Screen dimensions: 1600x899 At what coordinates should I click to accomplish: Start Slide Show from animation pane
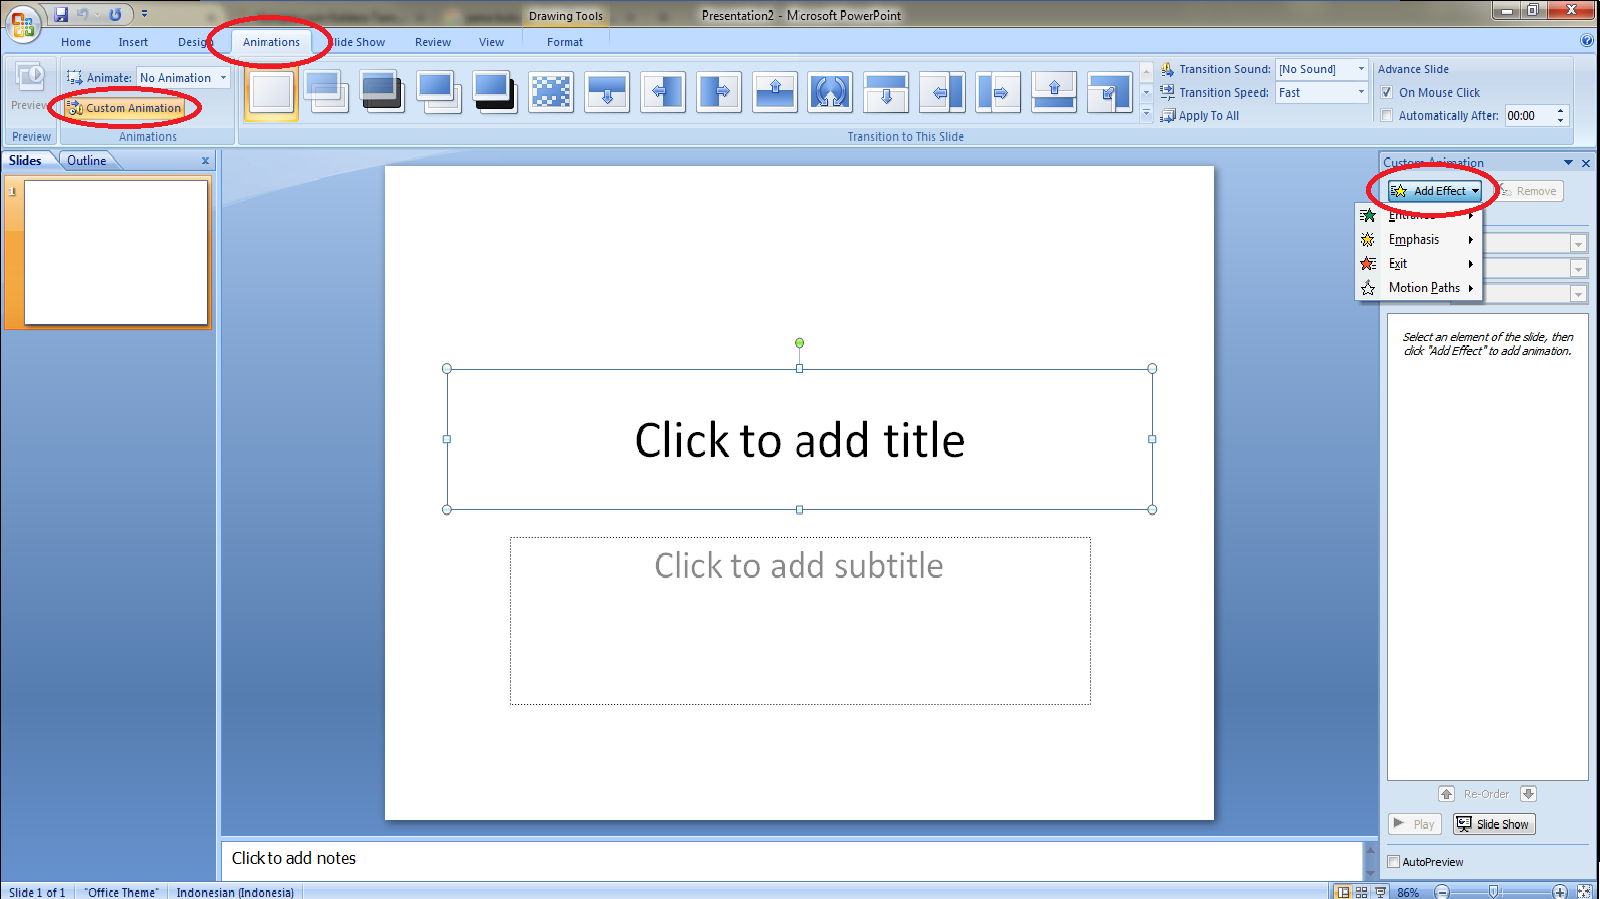1494,824
